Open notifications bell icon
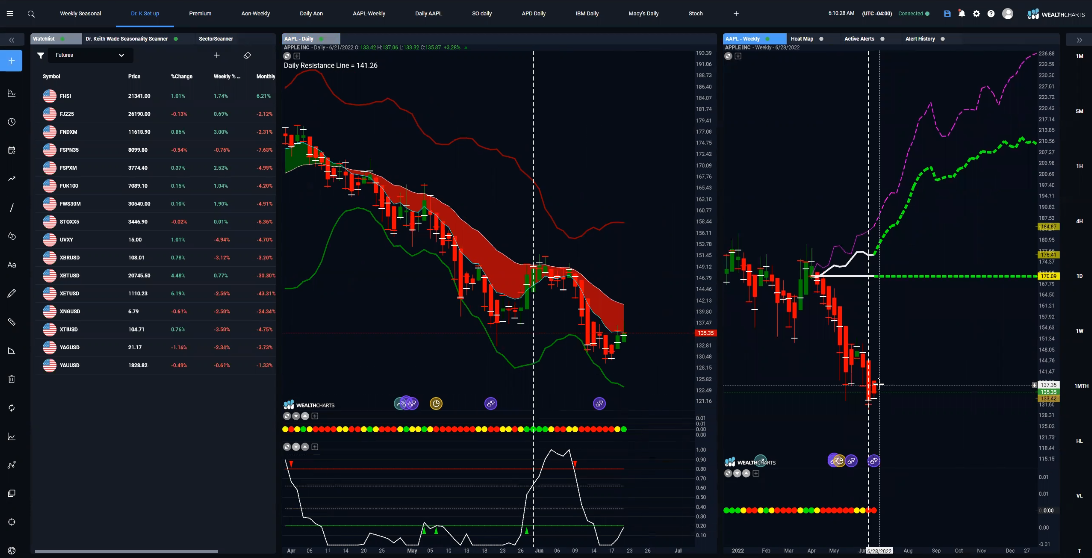The image size is (1092, 558). click(x=962, y=13)
